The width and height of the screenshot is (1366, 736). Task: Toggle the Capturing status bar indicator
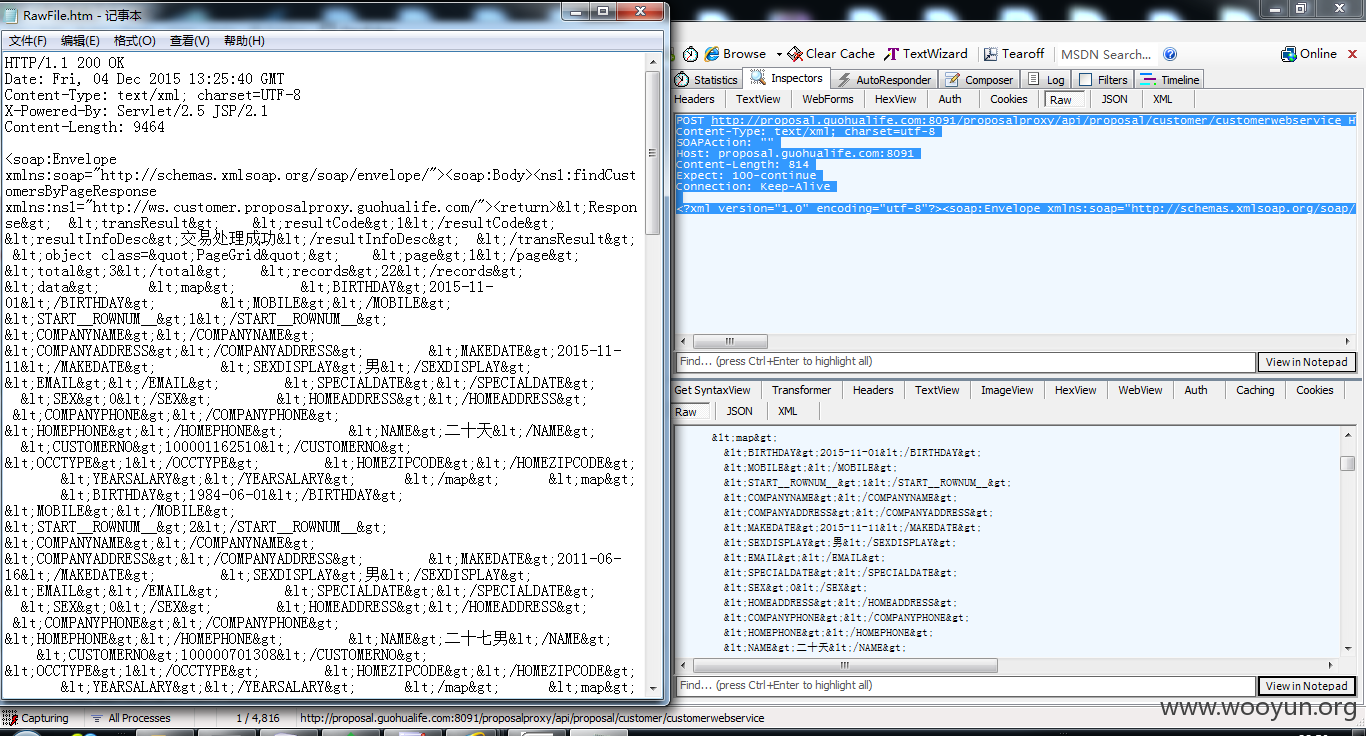pyautogui.click(x=37, y=718)
